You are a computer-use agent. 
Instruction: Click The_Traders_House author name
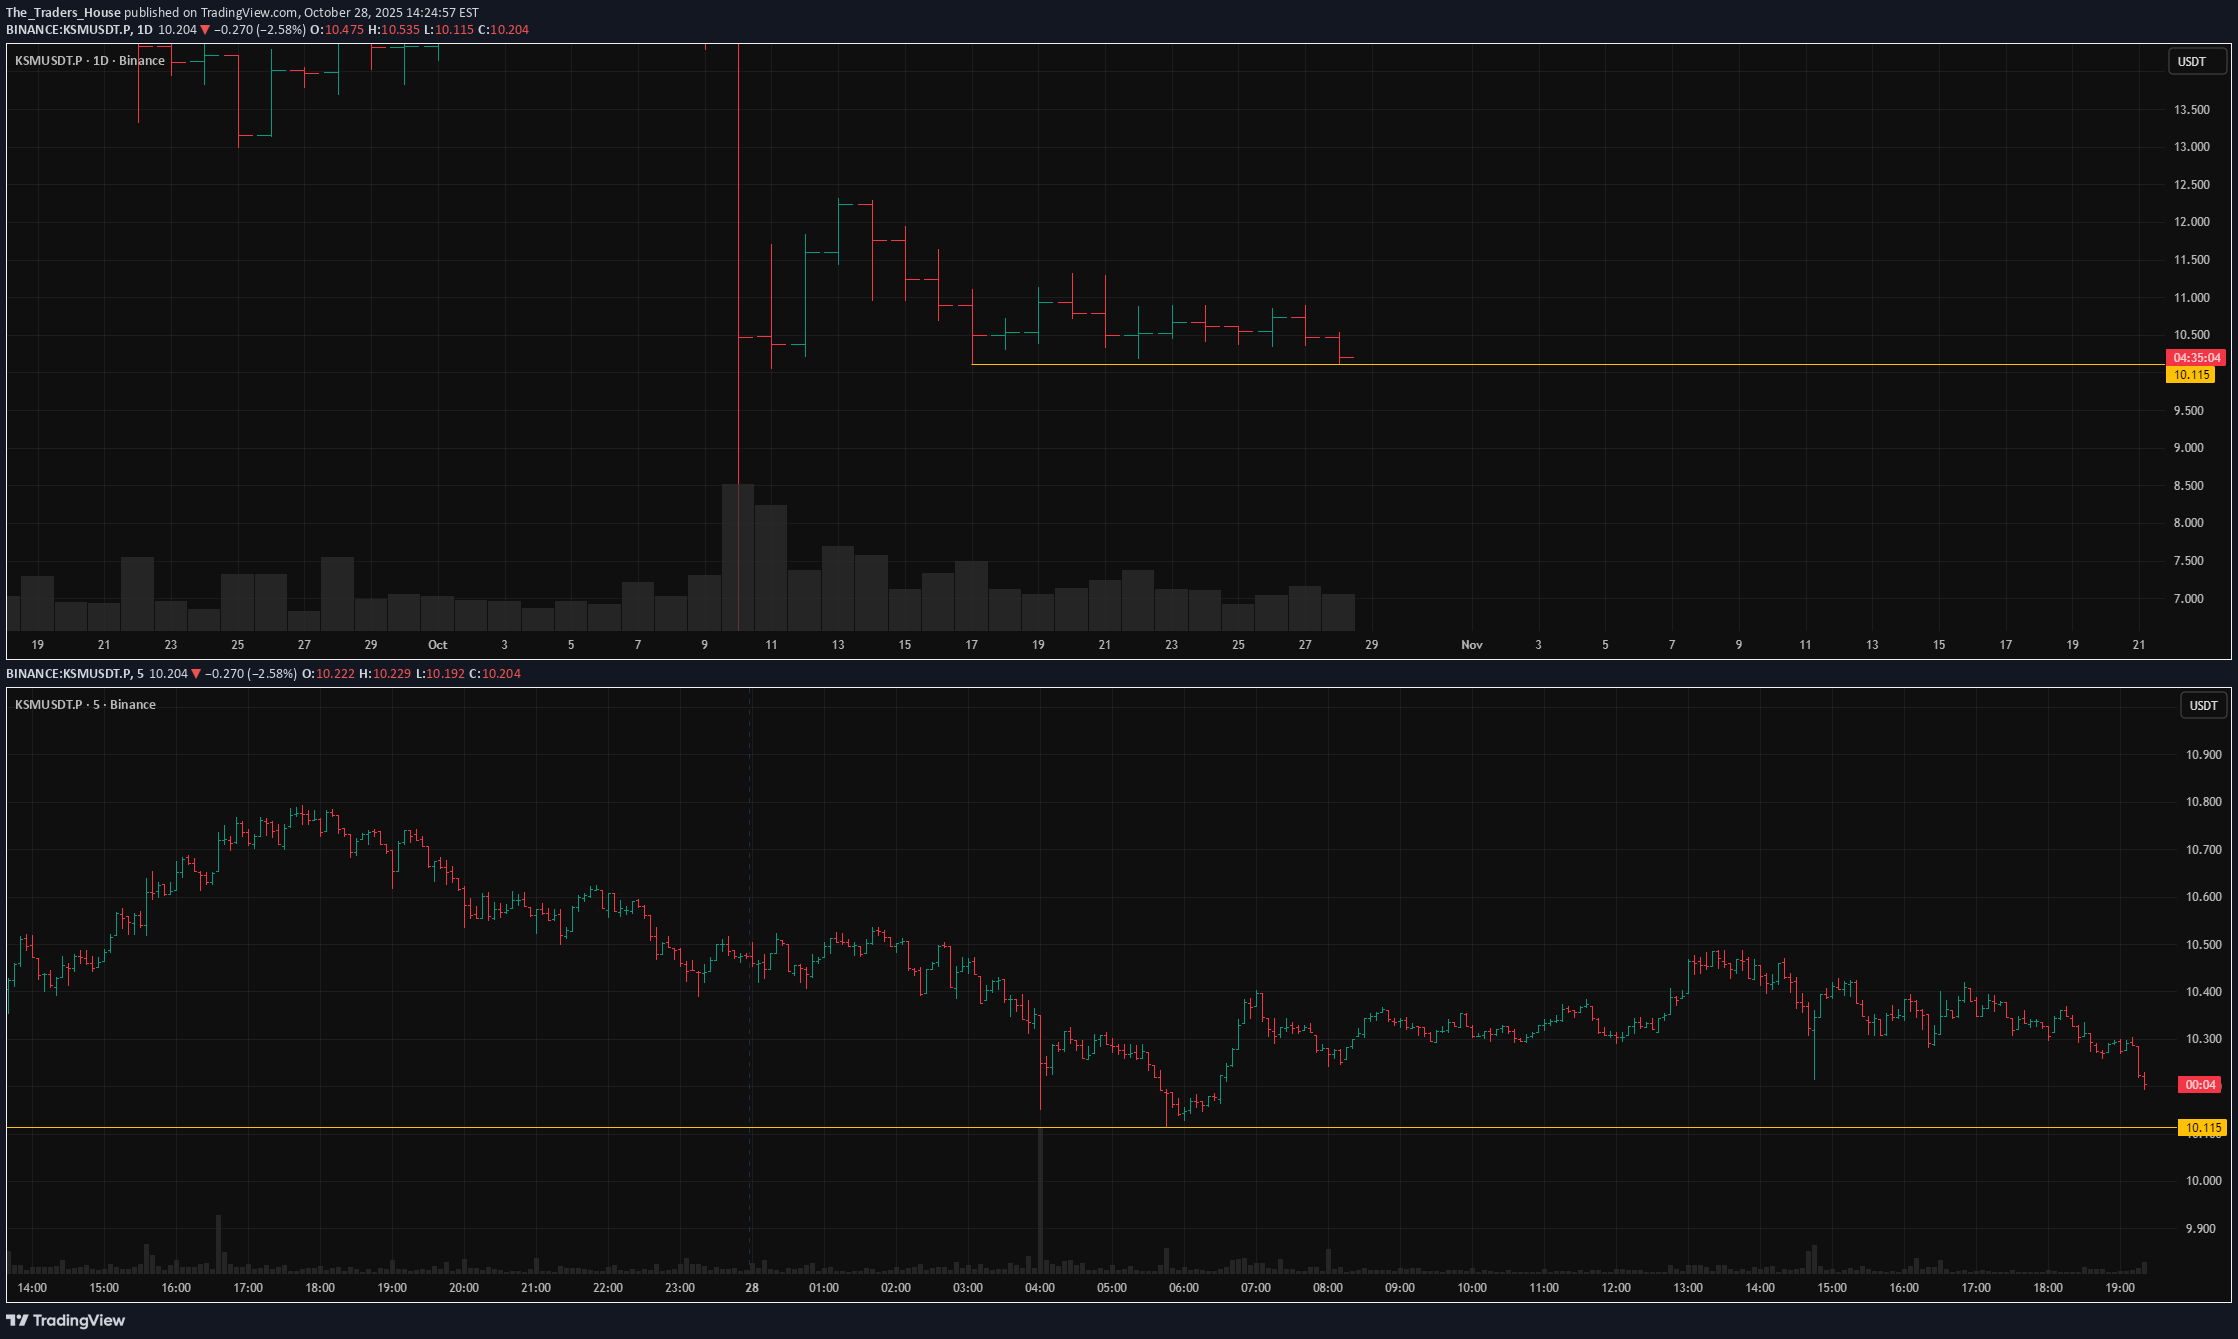[63, 13]
